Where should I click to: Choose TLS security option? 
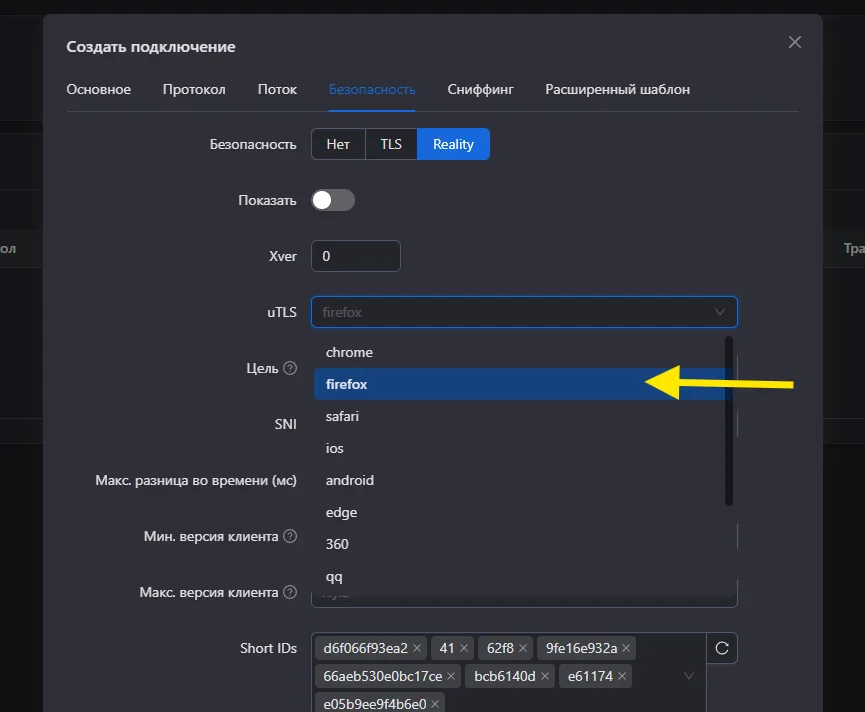click(x=391, y=144)
